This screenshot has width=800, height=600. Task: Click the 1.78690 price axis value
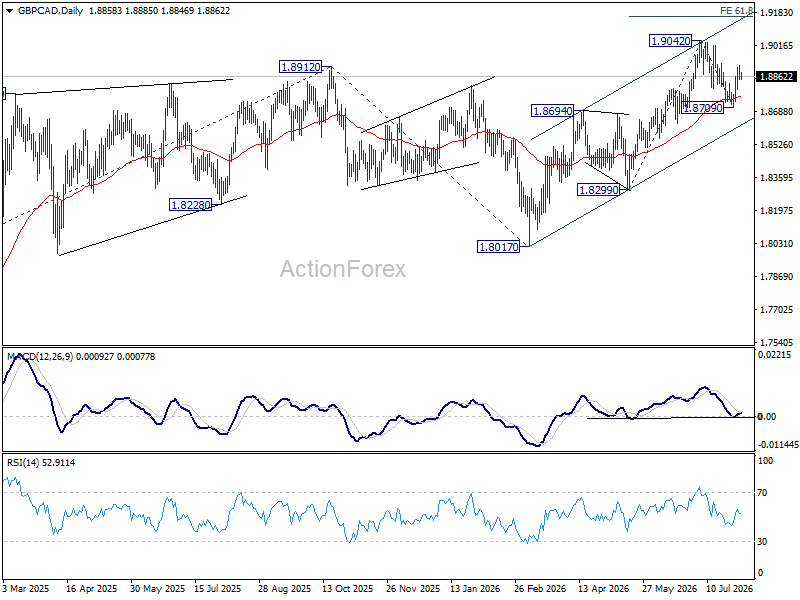coord(776,277)
